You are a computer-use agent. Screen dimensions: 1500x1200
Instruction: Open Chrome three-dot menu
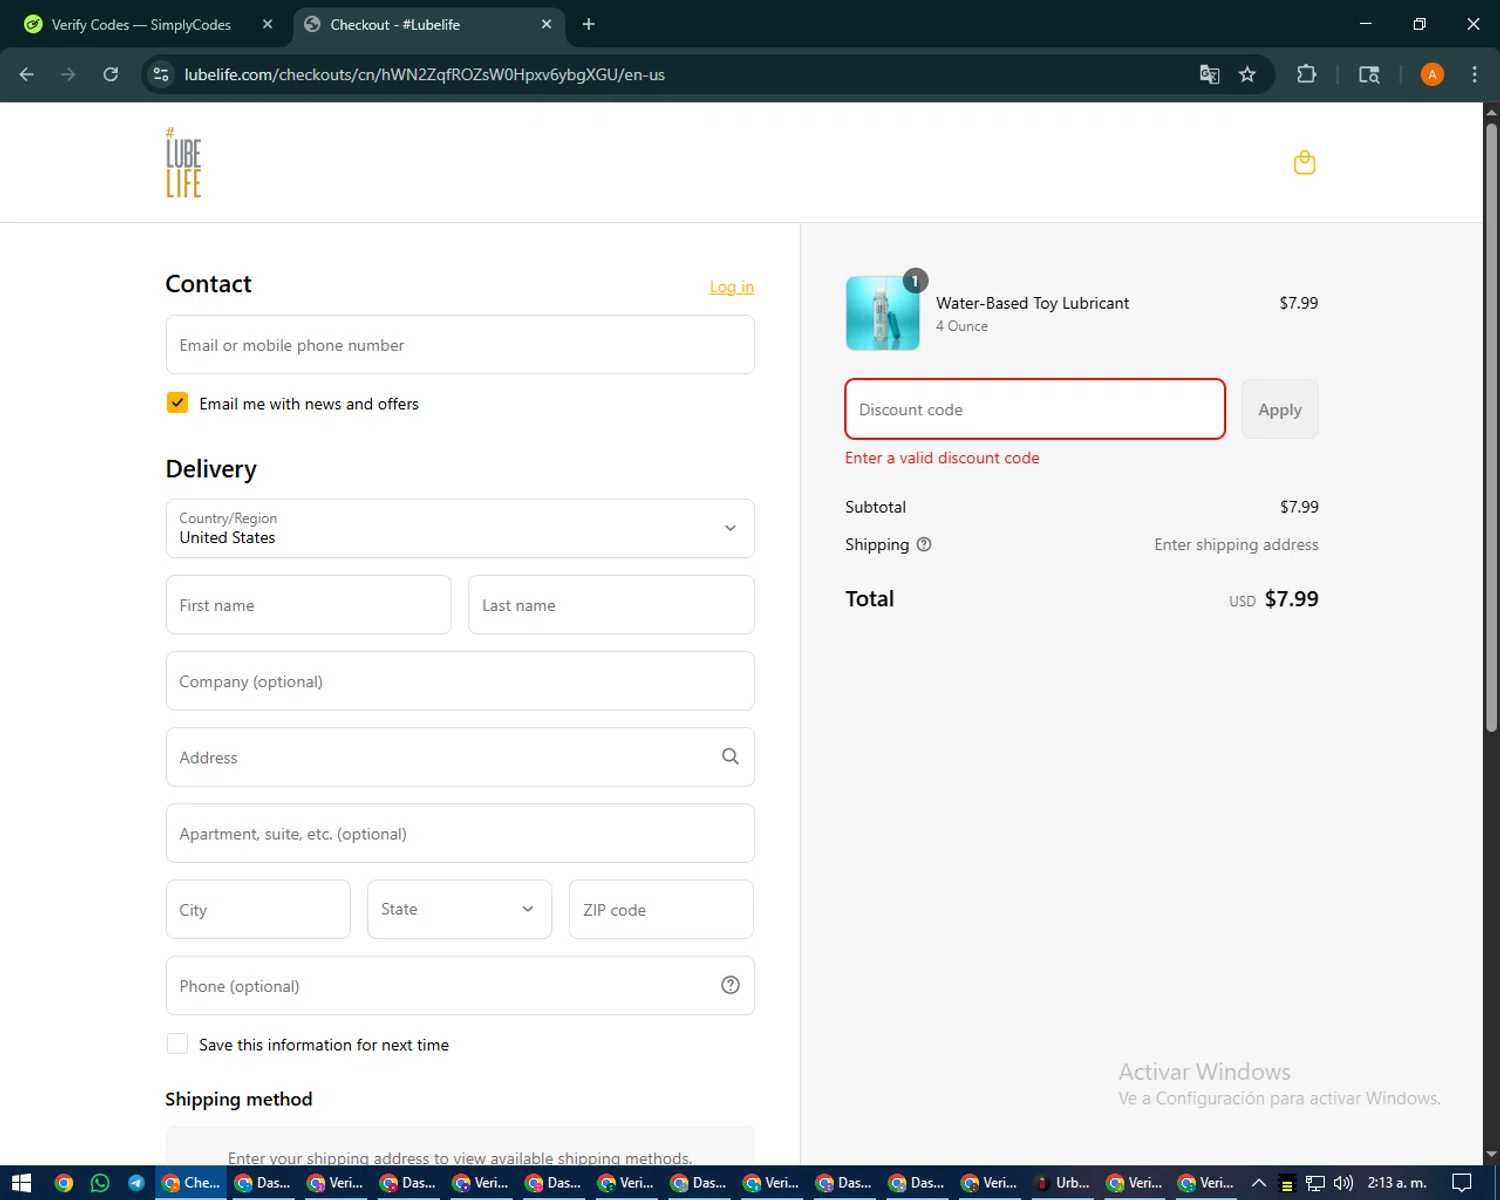(x=1474, y=74)
